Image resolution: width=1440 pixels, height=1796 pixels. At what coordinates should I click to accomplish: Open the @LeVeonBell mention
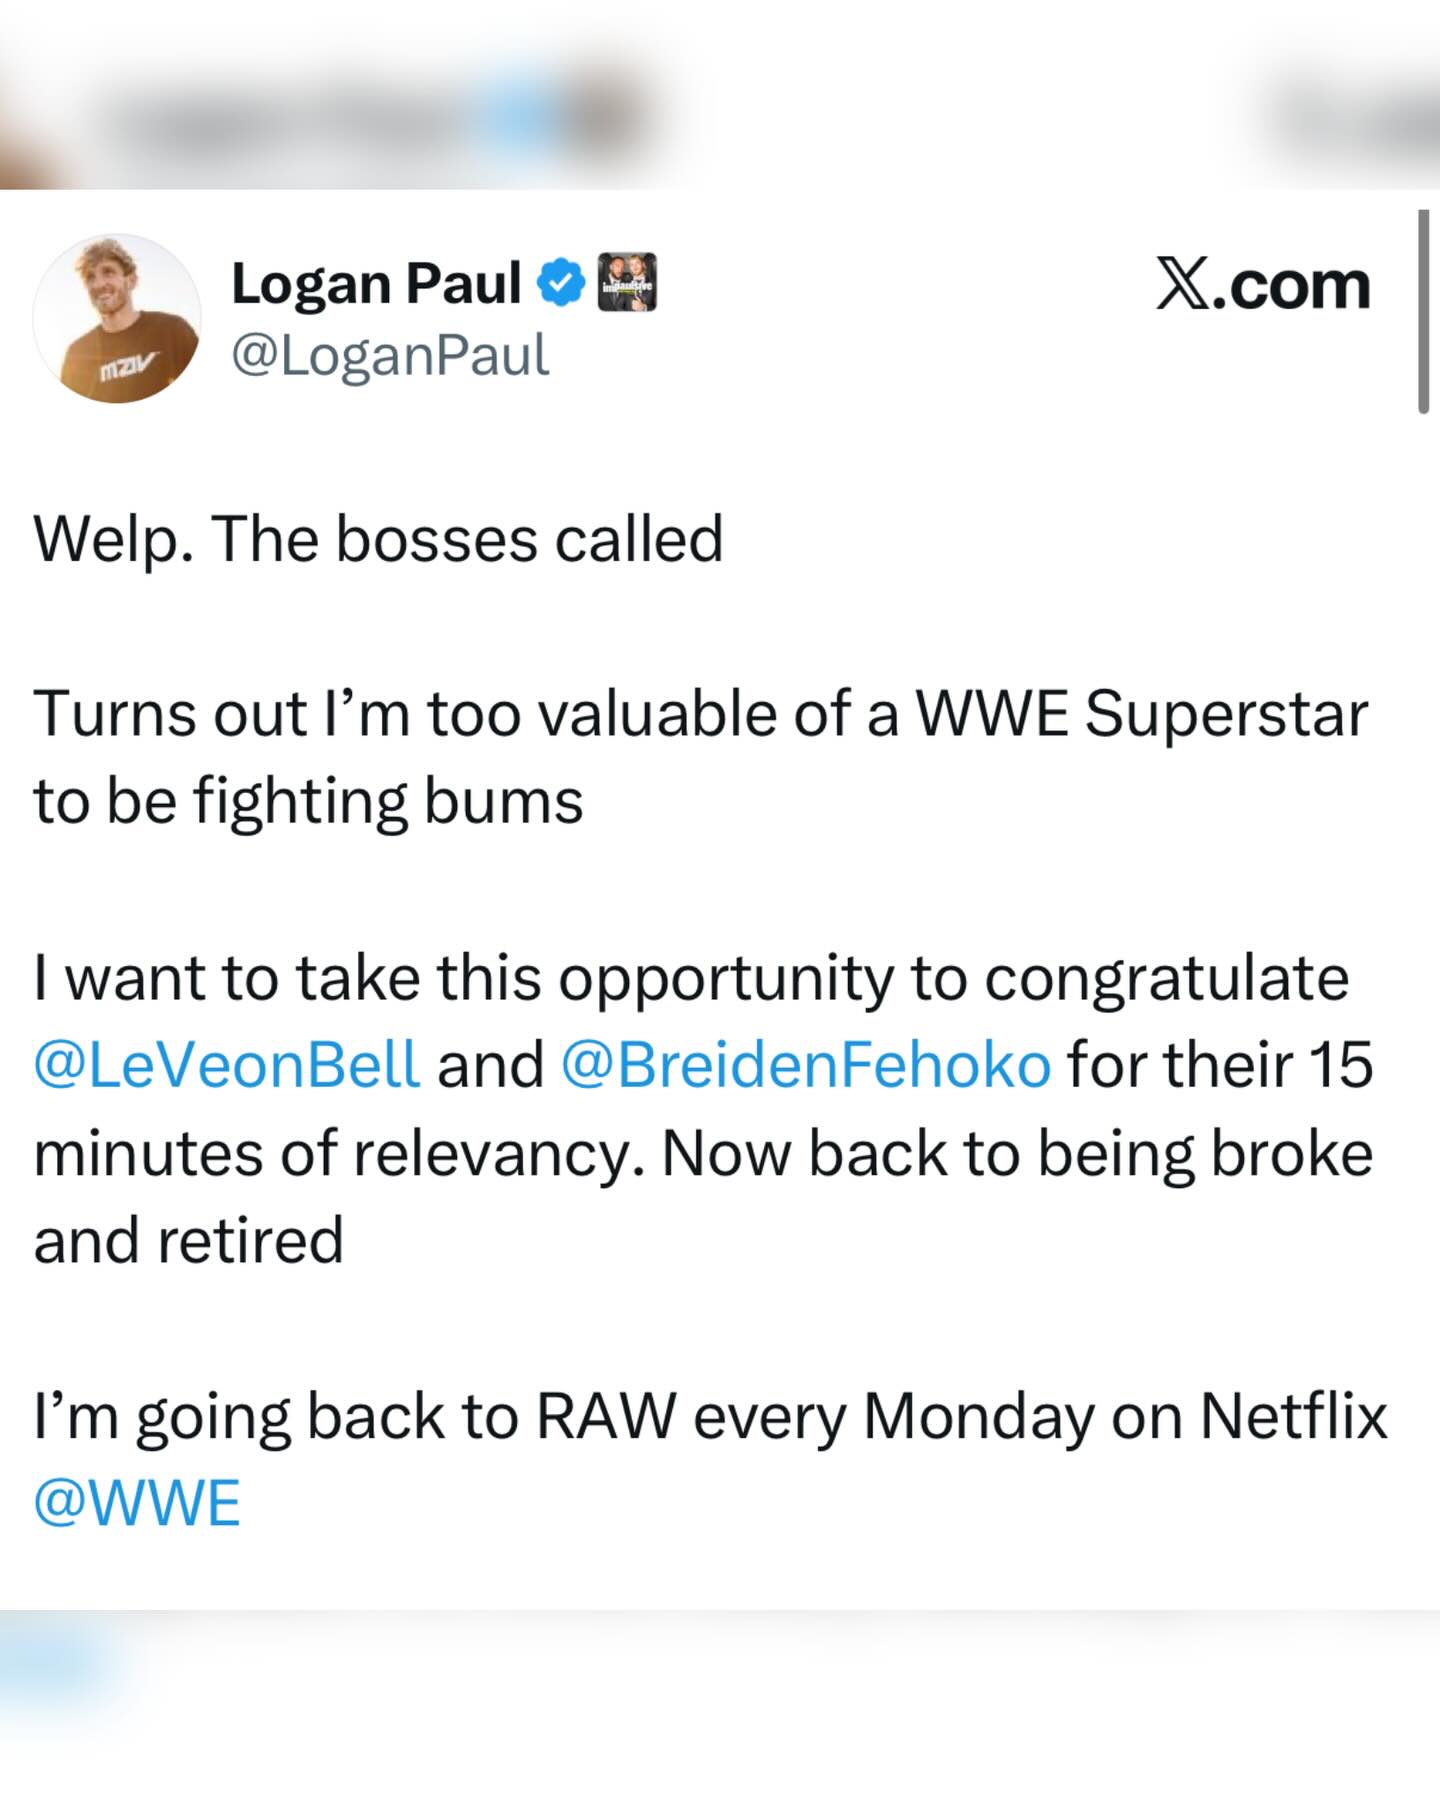pyautogui.click(x=226, y=1064)
